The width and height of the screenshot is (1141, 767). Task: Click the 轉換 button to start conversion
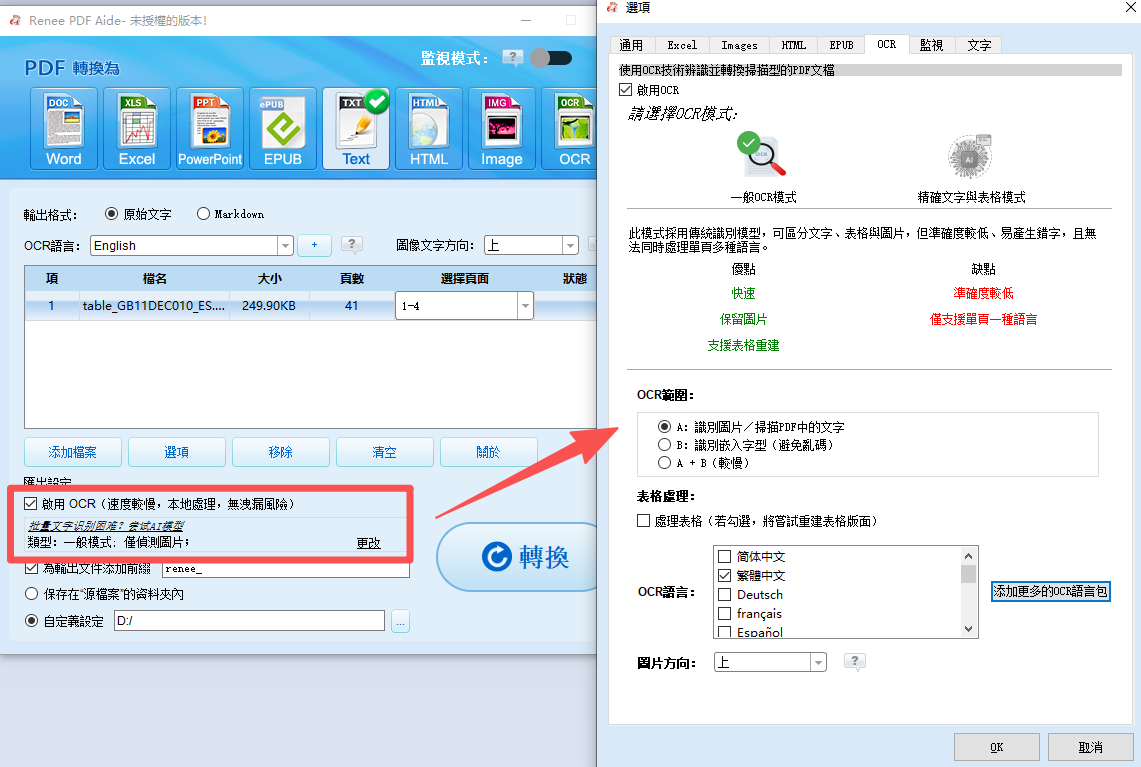[517, 558]
